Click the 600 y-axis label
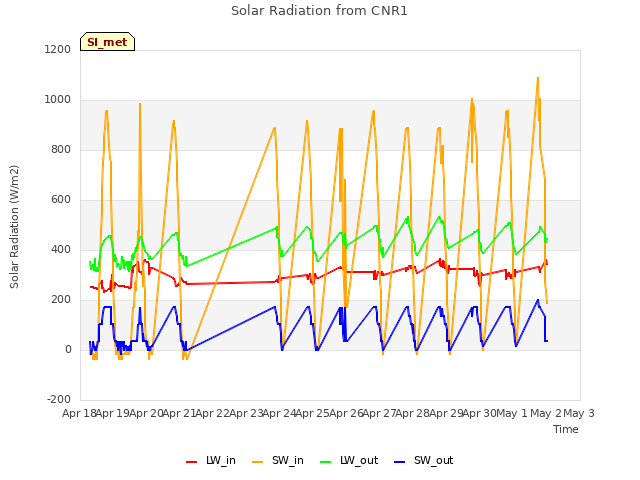The image size is (640, 480). point(61,200)
